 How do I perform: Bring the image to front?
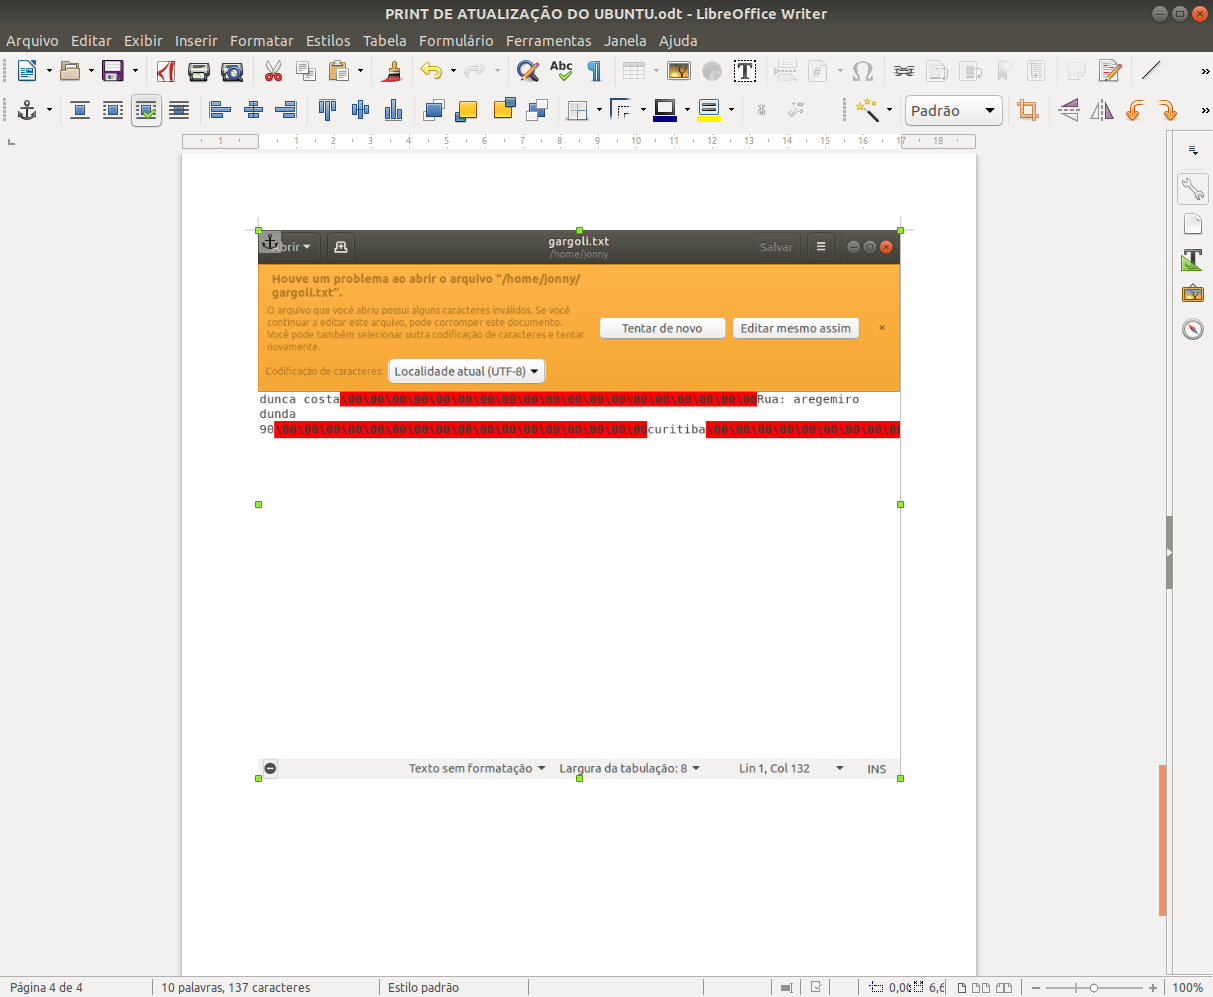coord(434,110)
